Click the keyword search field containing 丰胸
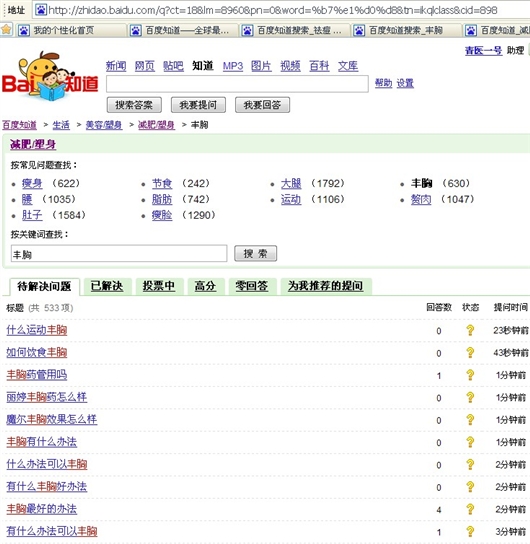This screenshot has height=544, width=530. pos(119,254)
